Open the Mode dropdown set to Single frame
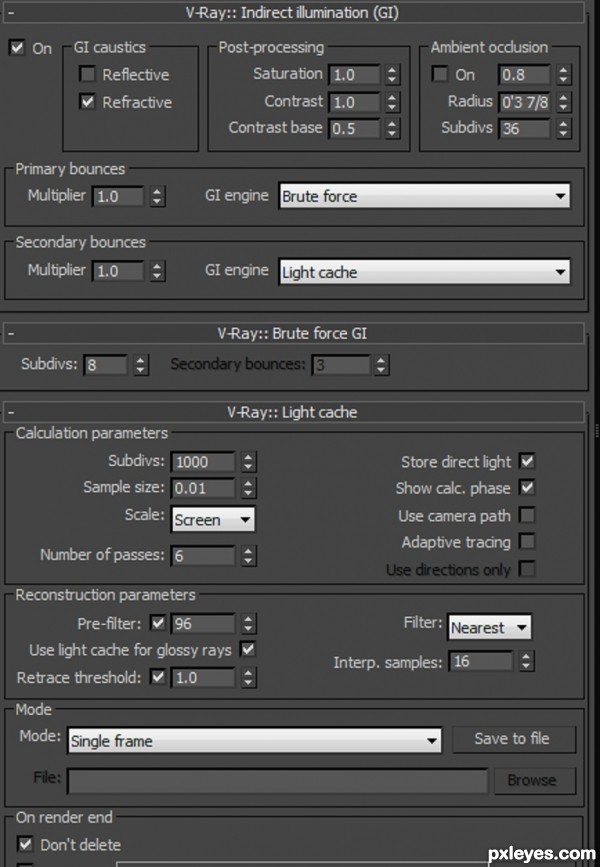 (x=254, y=741)
